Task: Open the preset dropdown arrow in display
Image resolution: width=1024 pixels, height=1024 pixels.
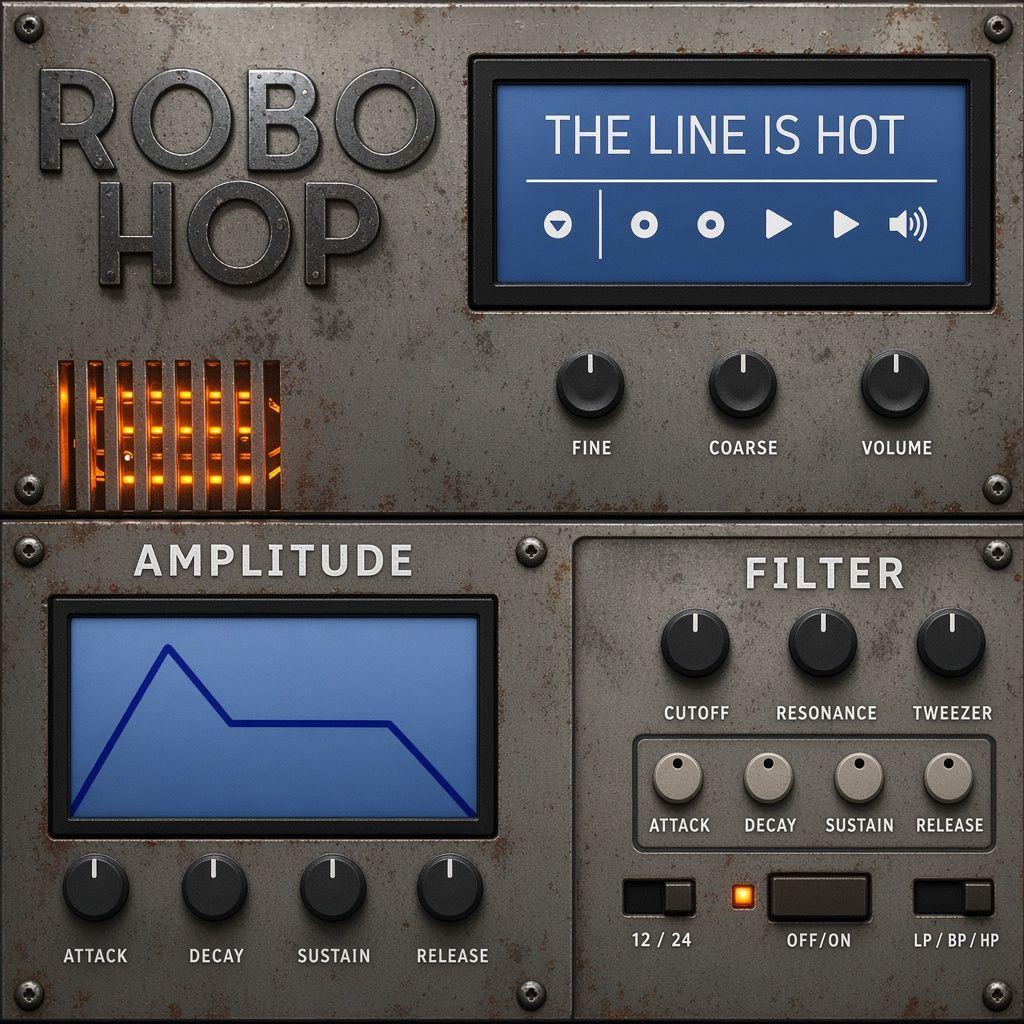Action: coord(558,225)
